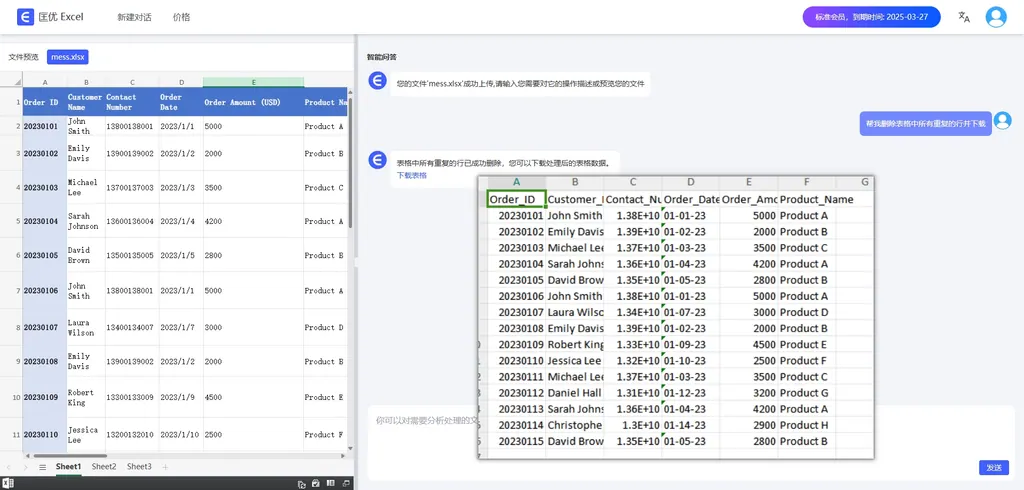Open the sheet list hamburger menu
Screen dimensions: 1024x490
click(x=42, y=467)
